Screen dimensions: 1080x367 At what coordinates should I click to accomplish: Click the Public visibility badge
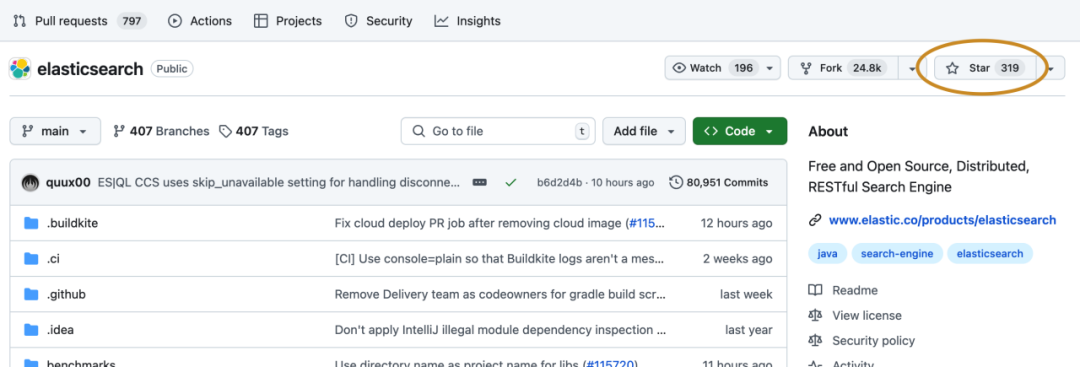point(172,69)
